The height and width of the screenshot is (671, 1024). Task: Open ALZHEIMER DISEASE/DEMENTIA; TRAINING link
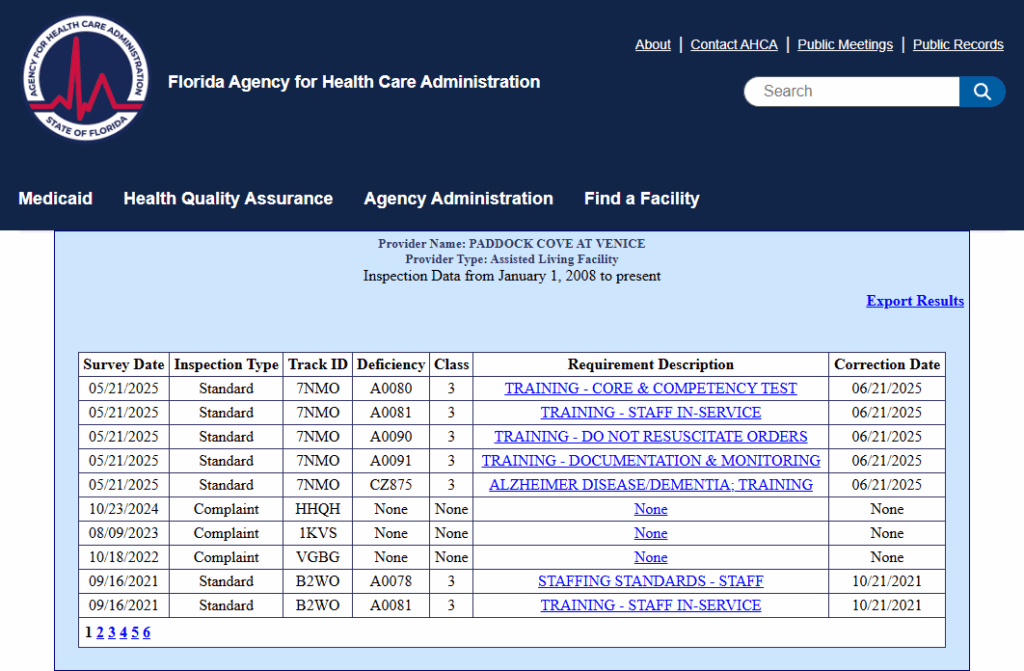click(x=650, y=485)
